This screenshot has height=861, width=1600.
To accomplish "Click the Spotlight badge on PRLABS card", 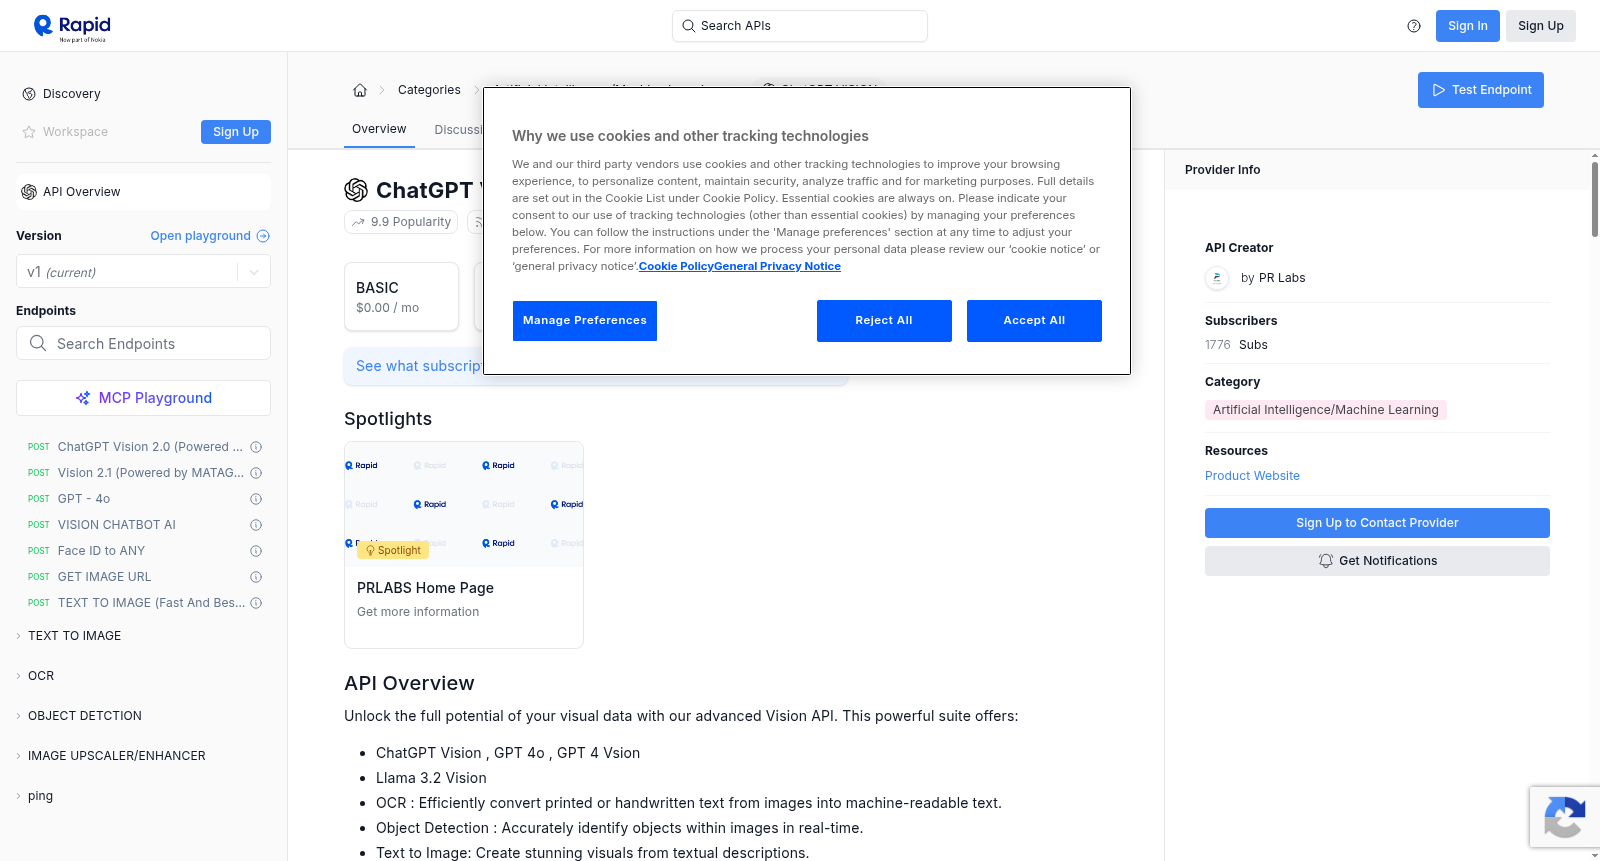I will (393, 551).
